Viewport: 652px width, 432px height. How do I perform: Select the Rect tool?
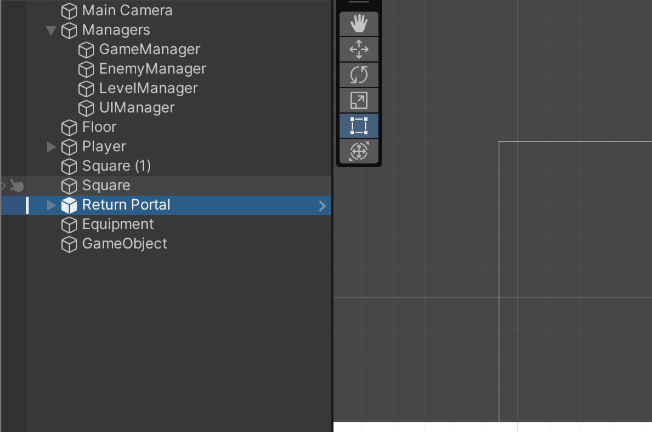point(359,126)
